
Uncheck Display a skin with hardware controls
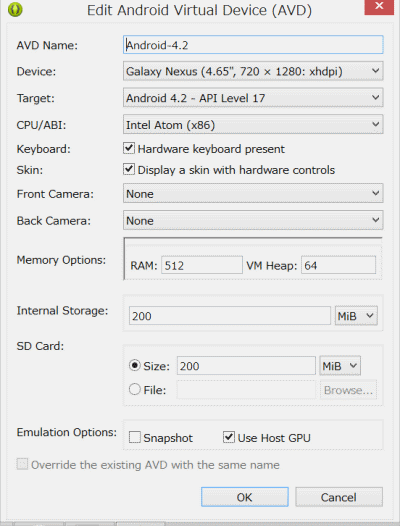[129, 169]
